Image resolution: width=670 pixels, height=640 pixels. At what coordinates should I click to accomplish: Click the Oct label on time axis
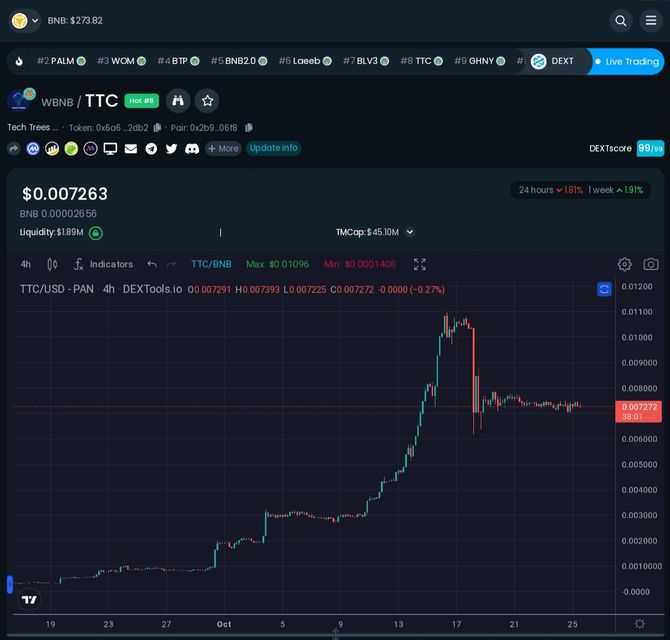pyautogui.click(x=224, y=624)
